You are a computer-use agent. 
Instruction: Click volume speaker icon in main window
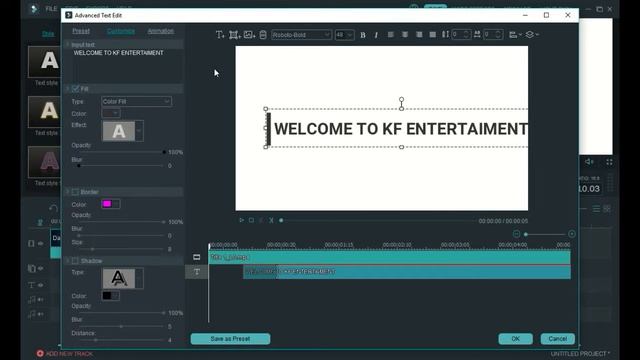coord(589,162)
